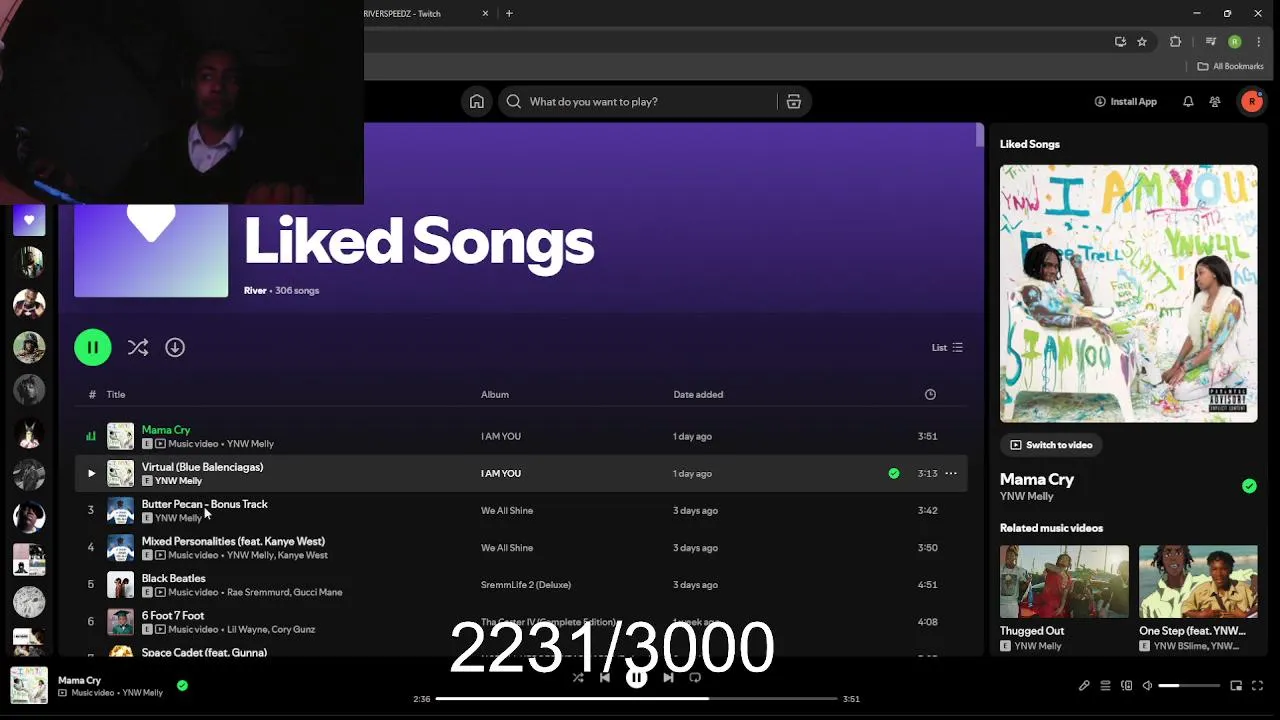Go to Spotify Home icon
The width and height of the screenshot is (1280, 720).
pyautogui.click(x=477, y=101)
